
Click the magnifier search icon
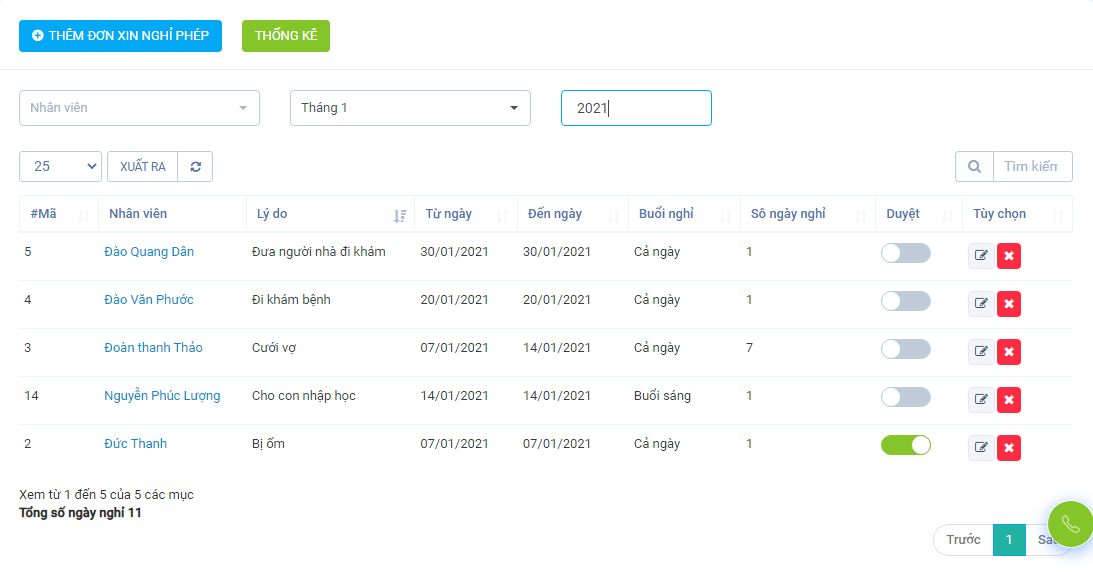[974, 167]
